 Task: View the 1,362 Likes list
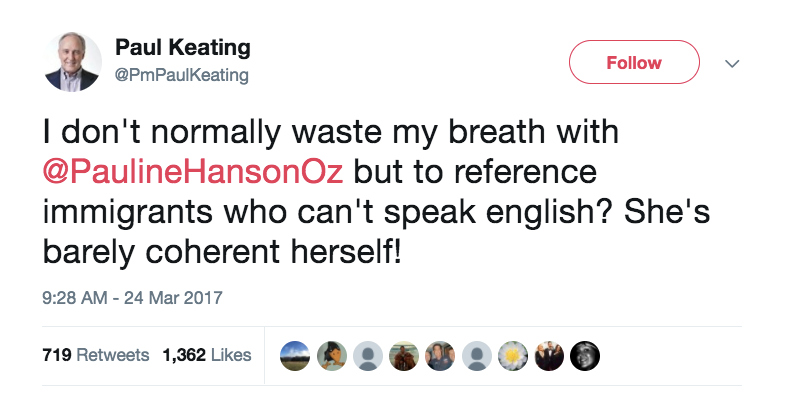point(207,355)
